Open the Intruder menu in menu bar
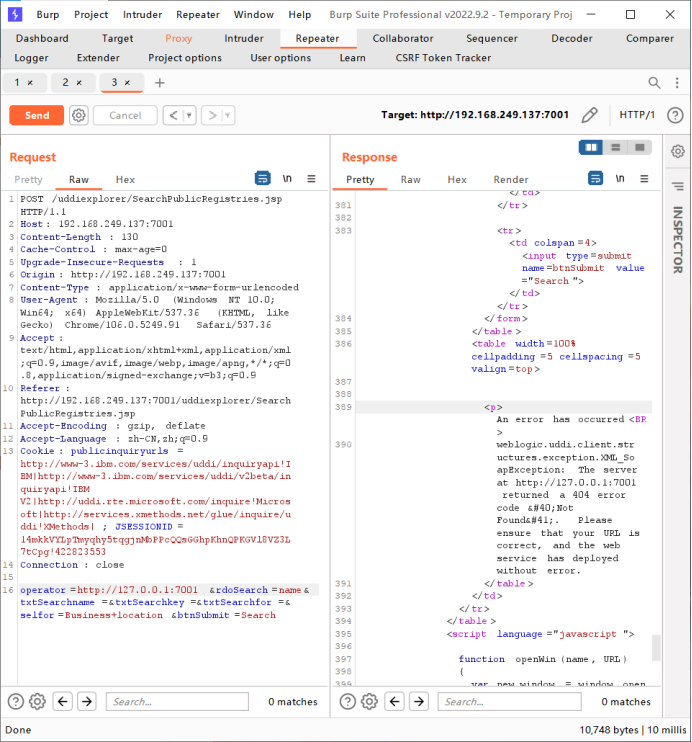 (142, 15)
